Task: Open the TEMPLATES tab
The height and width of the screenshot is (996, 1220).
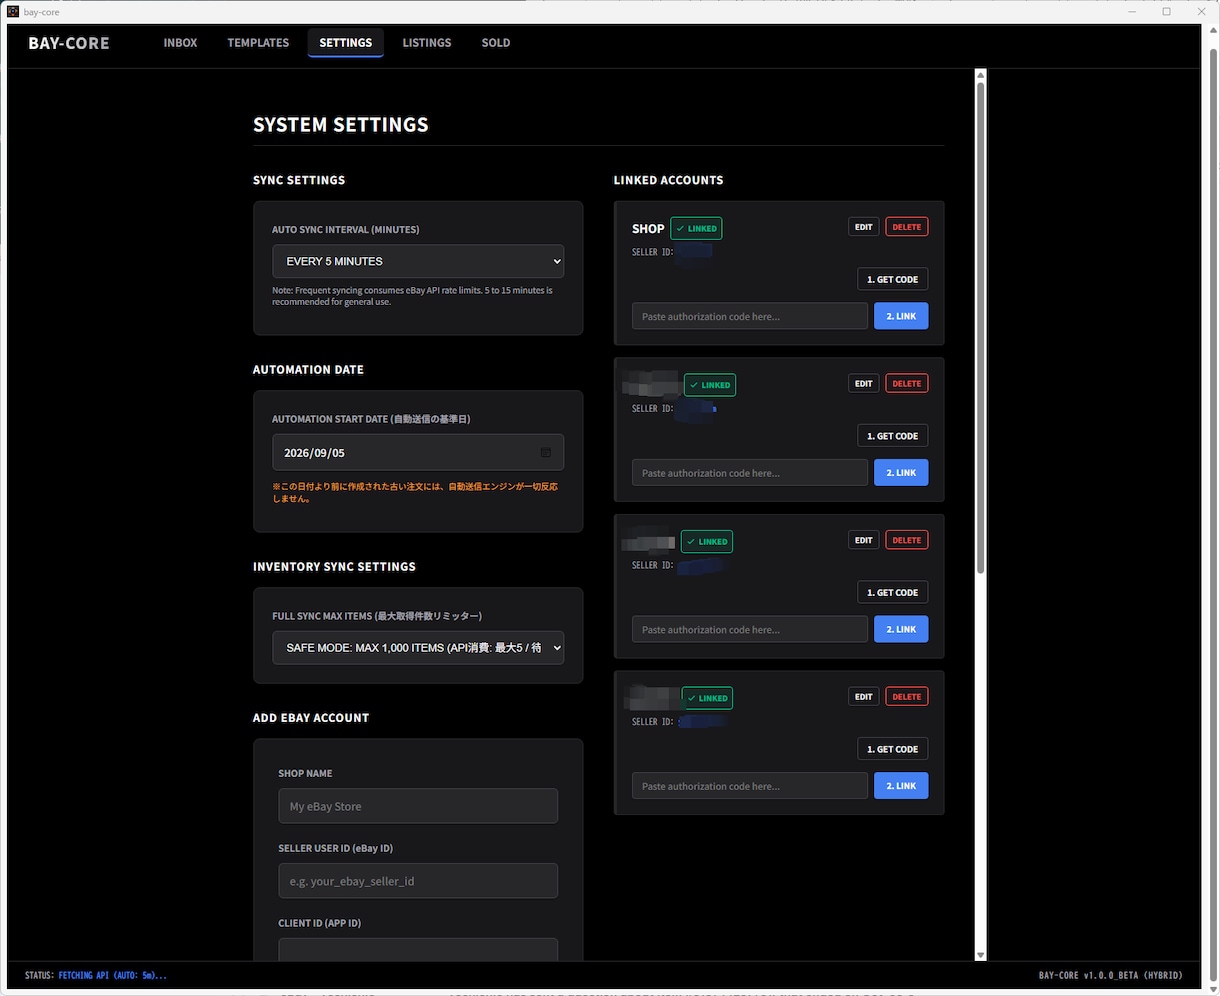Action: 258,43
